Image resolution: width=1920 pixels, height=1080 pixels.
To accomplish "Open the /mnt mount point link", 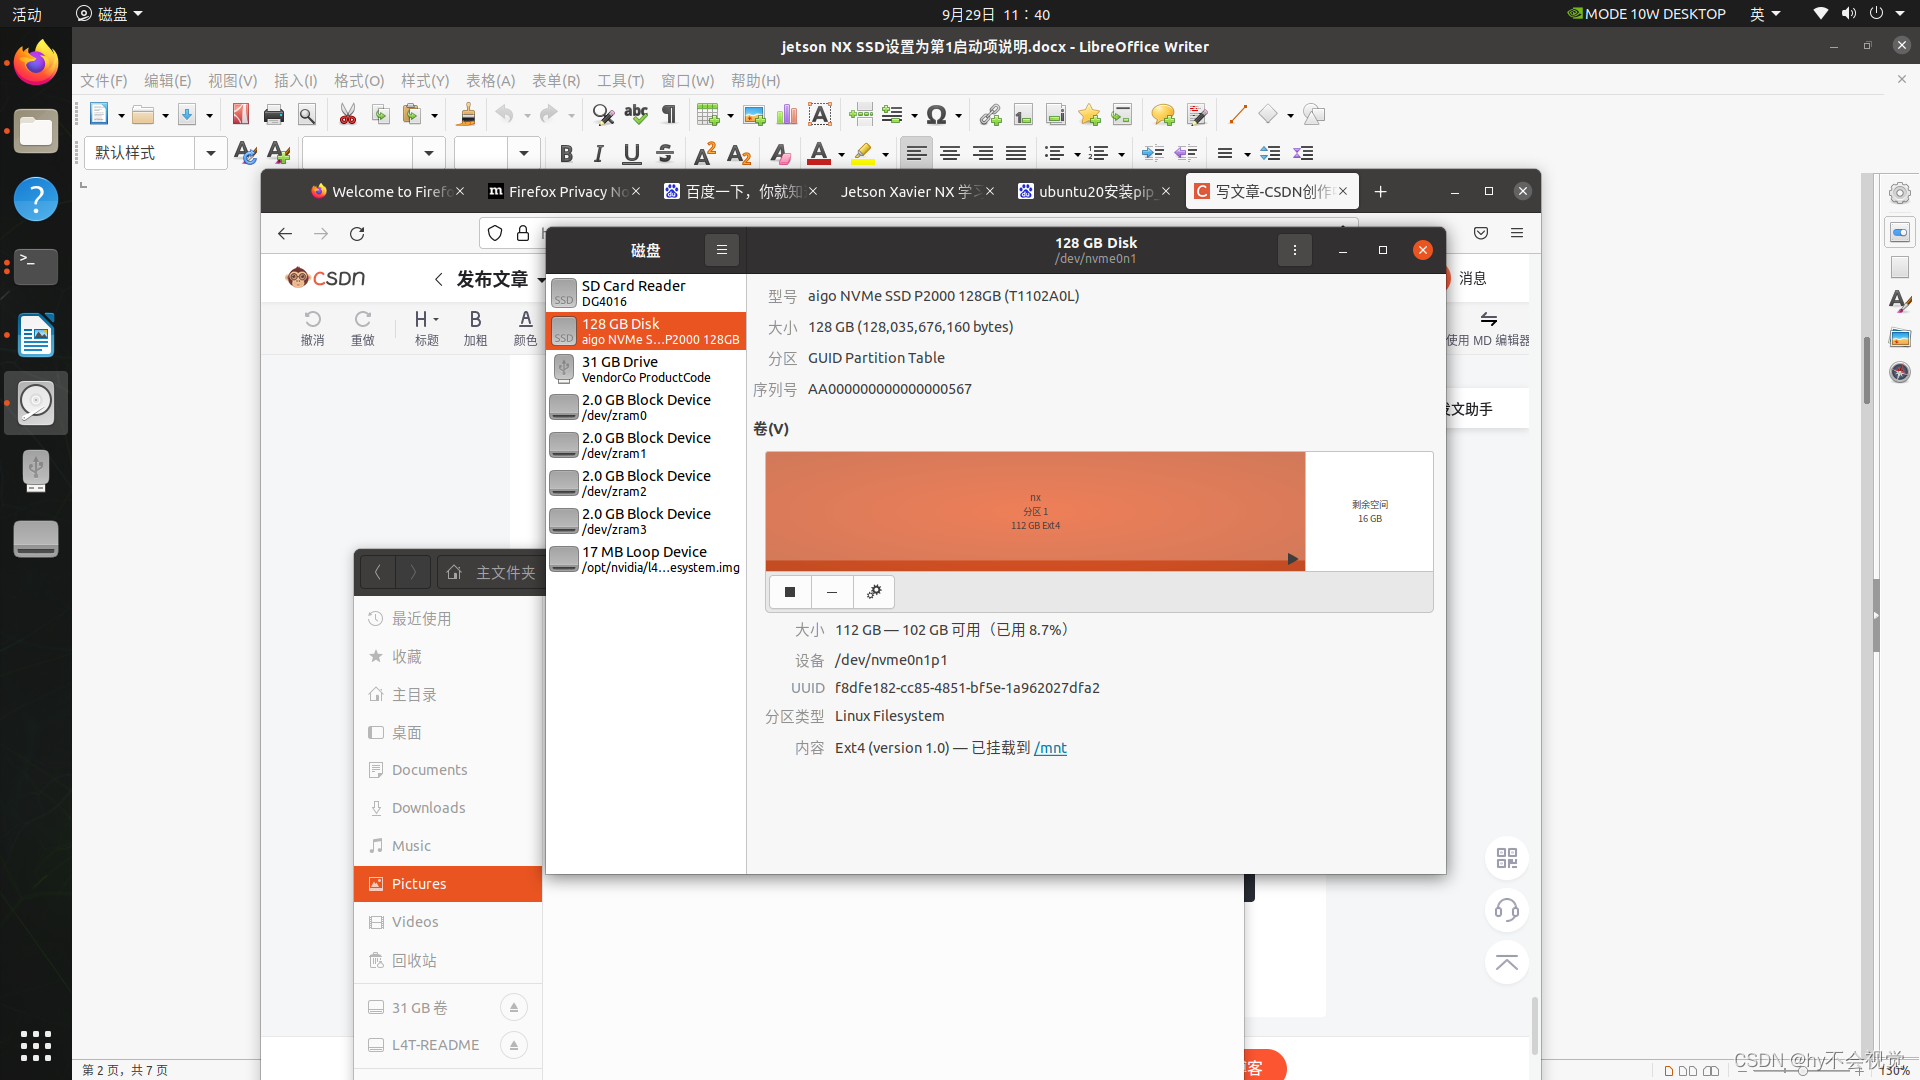I will pyautogui.click(x=1050, y=748).
